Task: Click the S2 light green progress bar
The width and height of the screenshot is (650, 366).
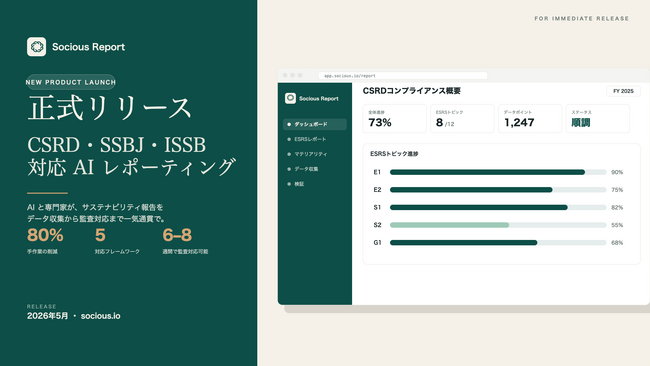Action: pyautogui.click(x=449, y=225)
